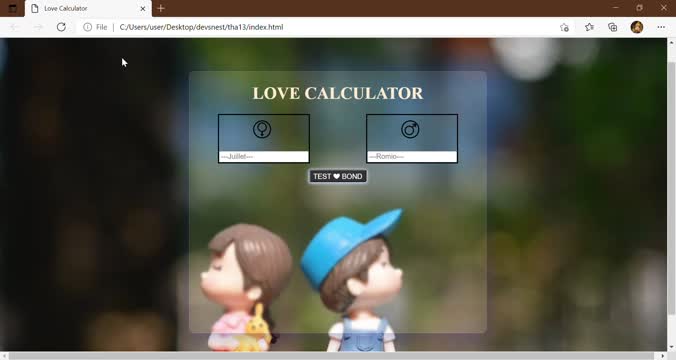This screenshot has height=360, width=676.
Task: Click the site info icon in address bar
Action: (88, 27)
